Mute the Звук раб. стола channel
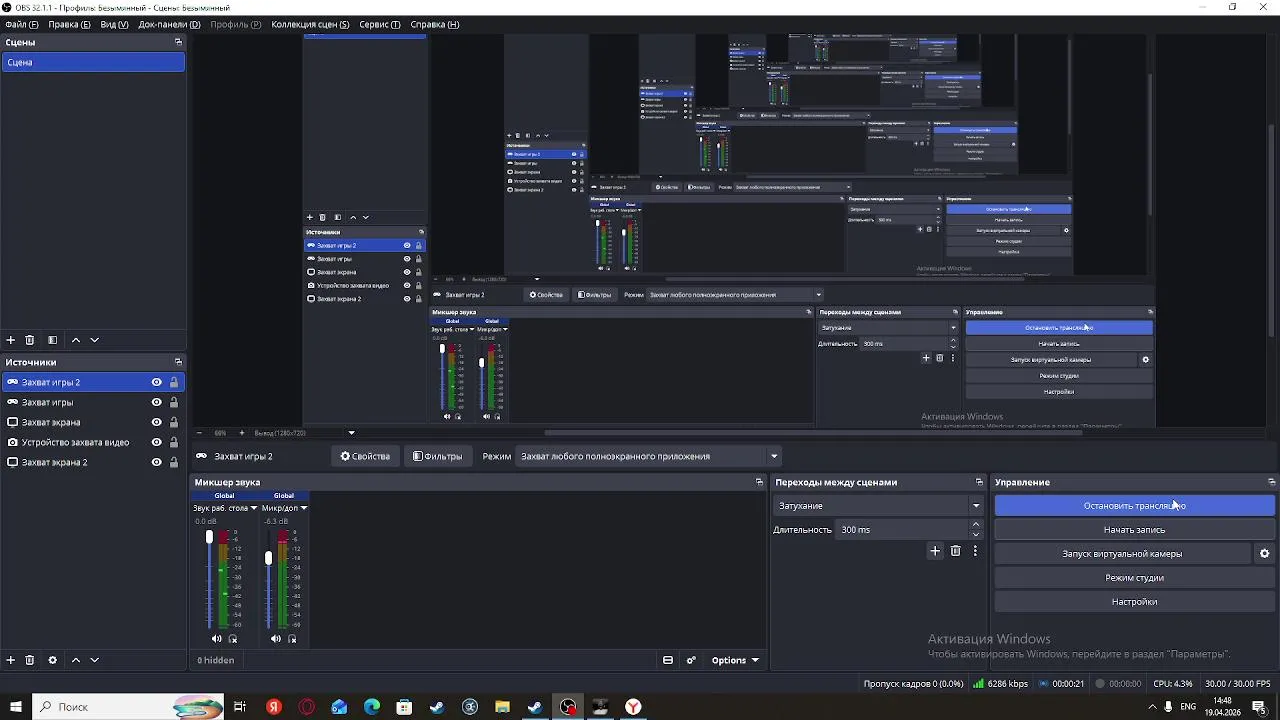This screenshot has height=720, width=1280. pyautogui.click(x=216, y=639)
